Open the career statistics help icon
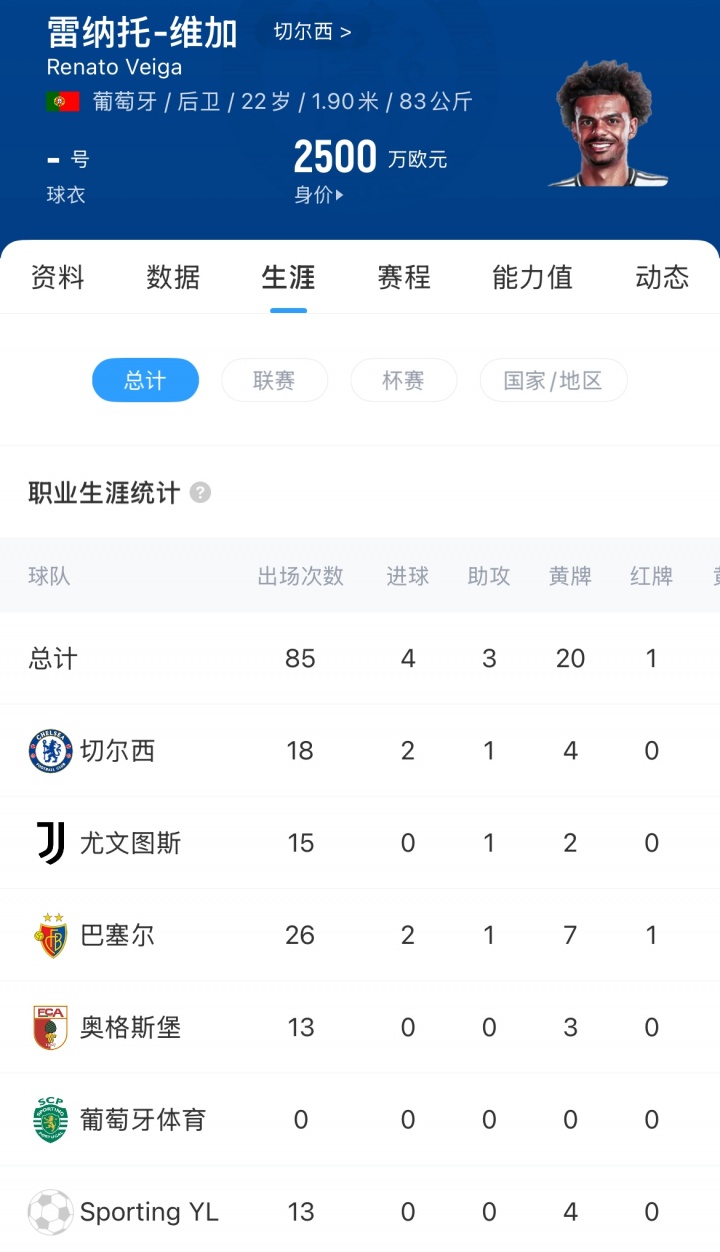This screenshot has width=720, height=1252. pyautogui.click(x=201, y=493)
